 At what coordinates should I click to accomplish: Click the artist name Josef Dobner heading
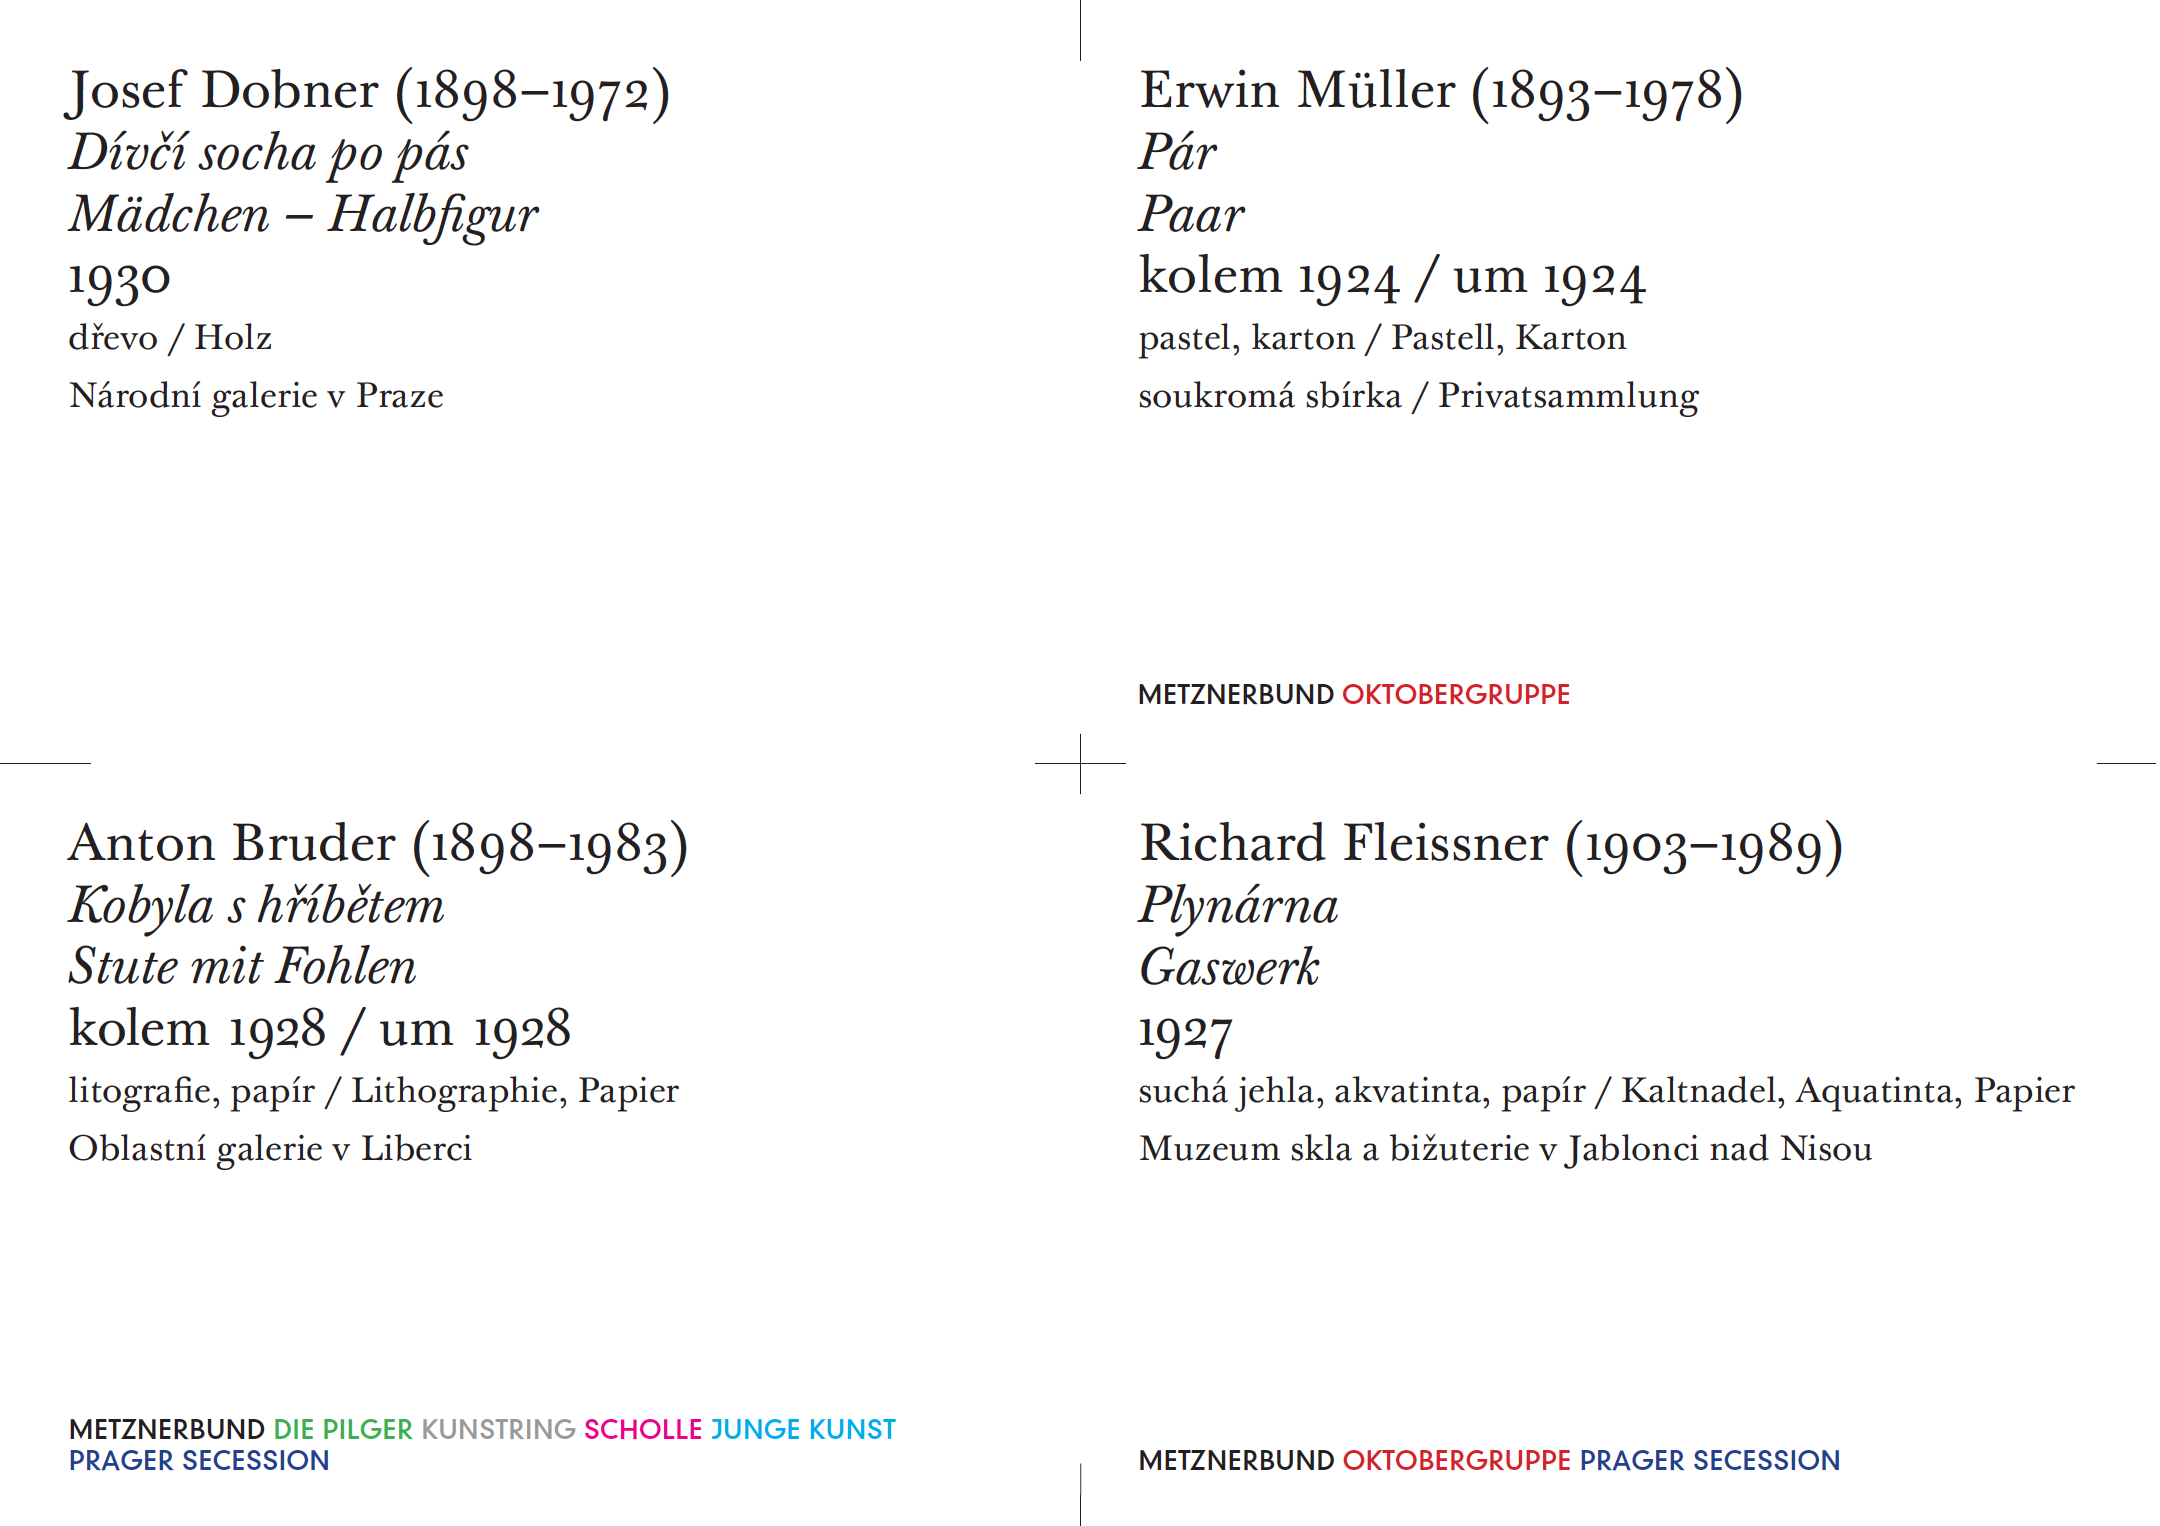tap(369, 92)
